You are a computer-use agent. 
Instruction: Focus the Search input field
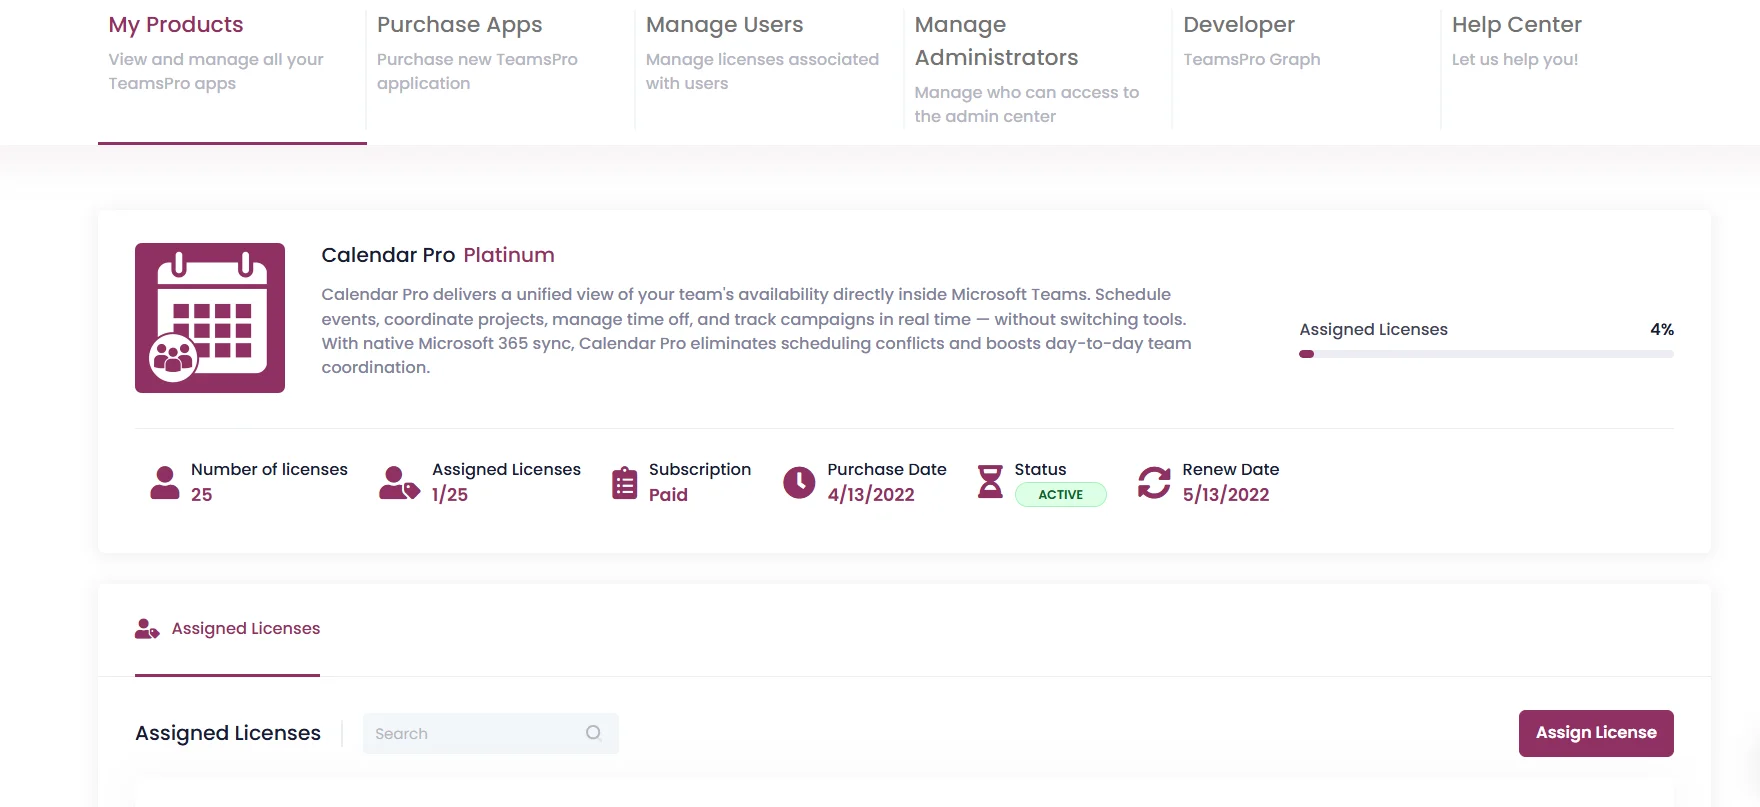point(490,733)
